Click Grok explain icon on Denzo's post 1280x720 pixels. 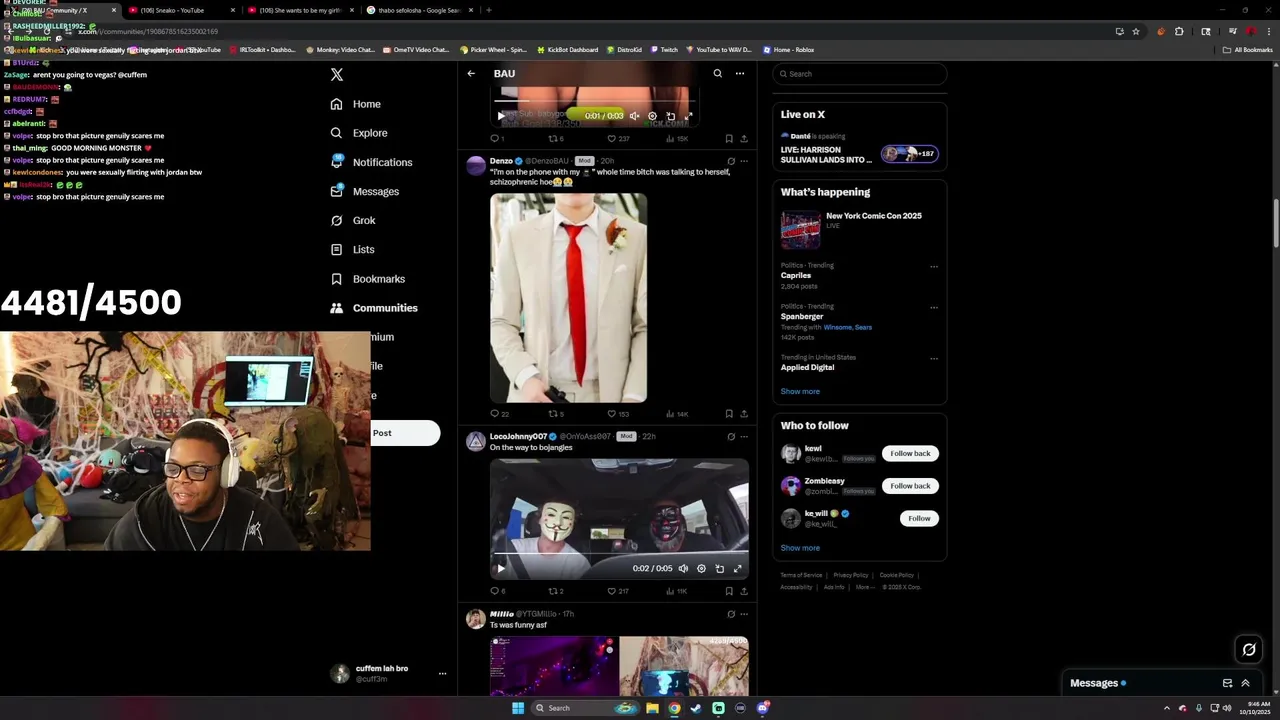(x=731, y=161)
